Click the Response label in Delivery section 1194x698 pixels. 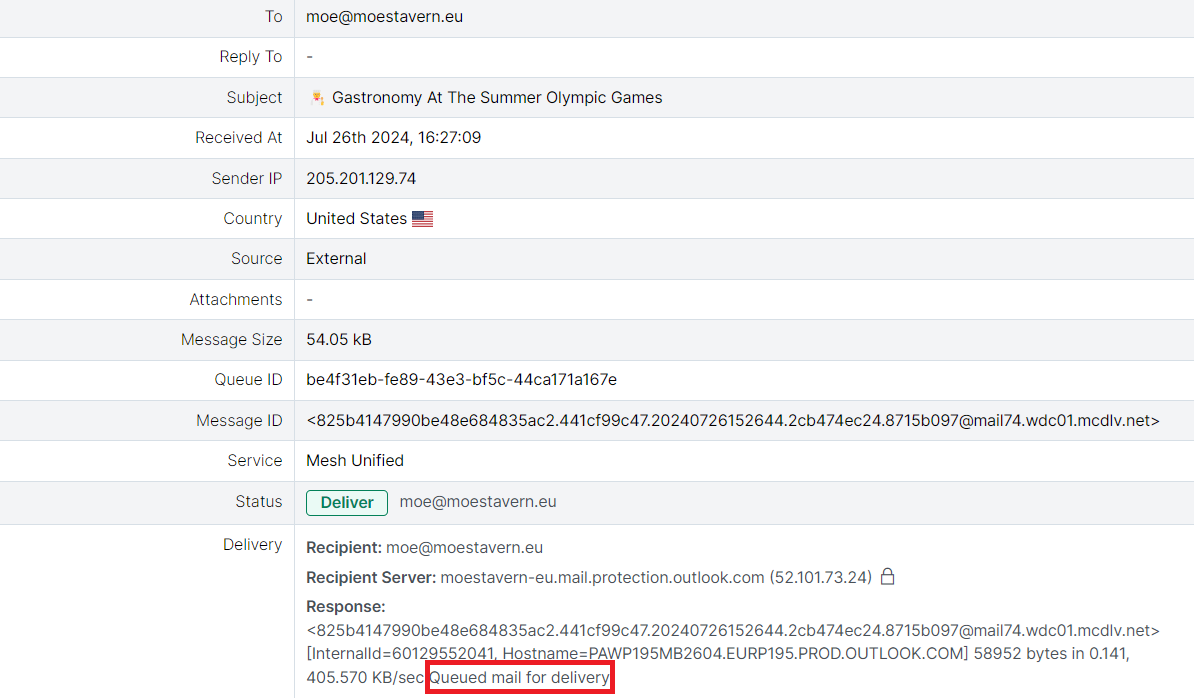(x=345, y=607)
